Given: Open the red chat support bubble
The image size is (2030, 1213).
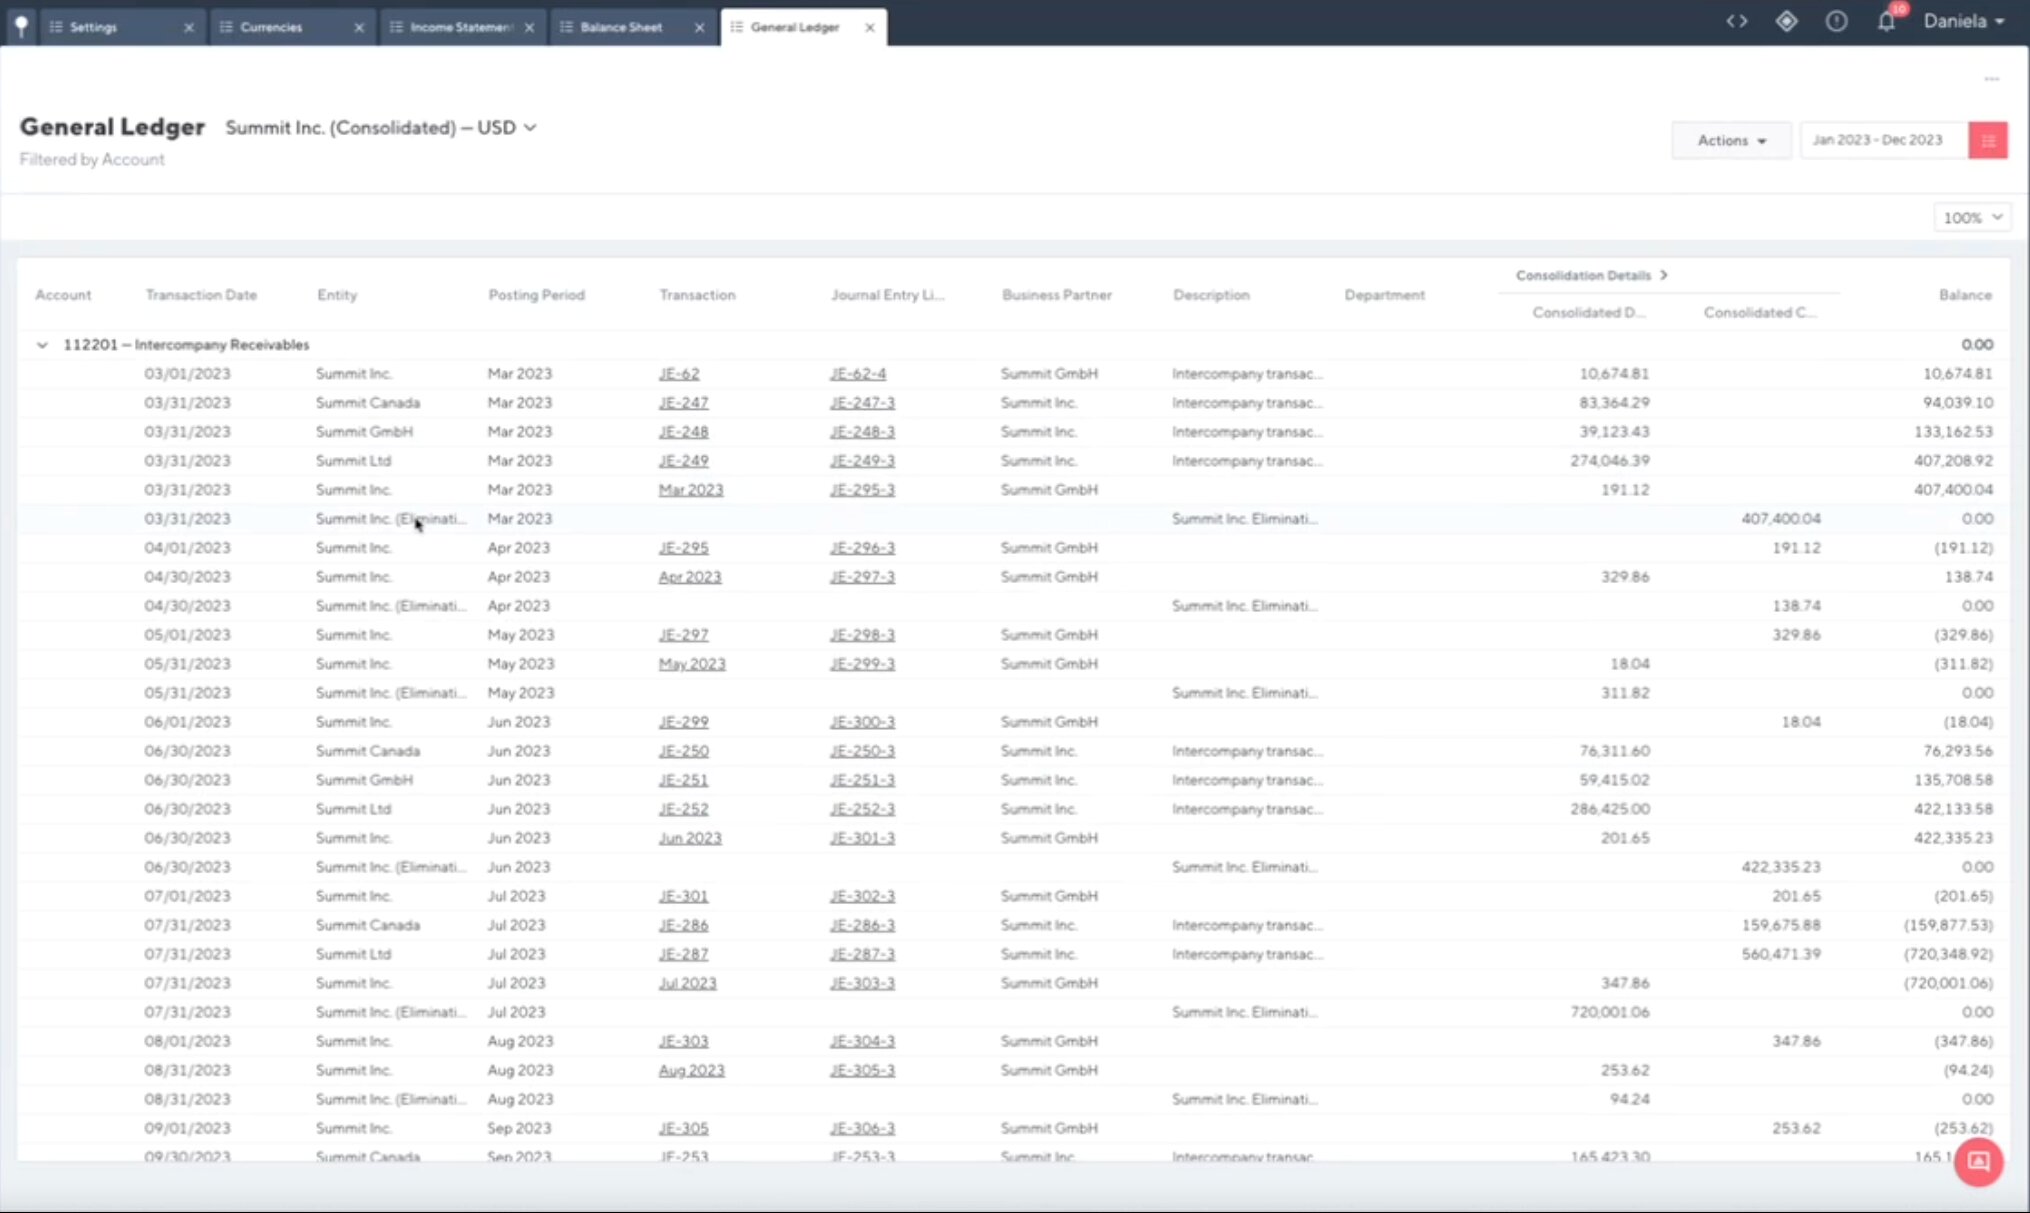Looking at the screenshot, I should point(1978,1161).
